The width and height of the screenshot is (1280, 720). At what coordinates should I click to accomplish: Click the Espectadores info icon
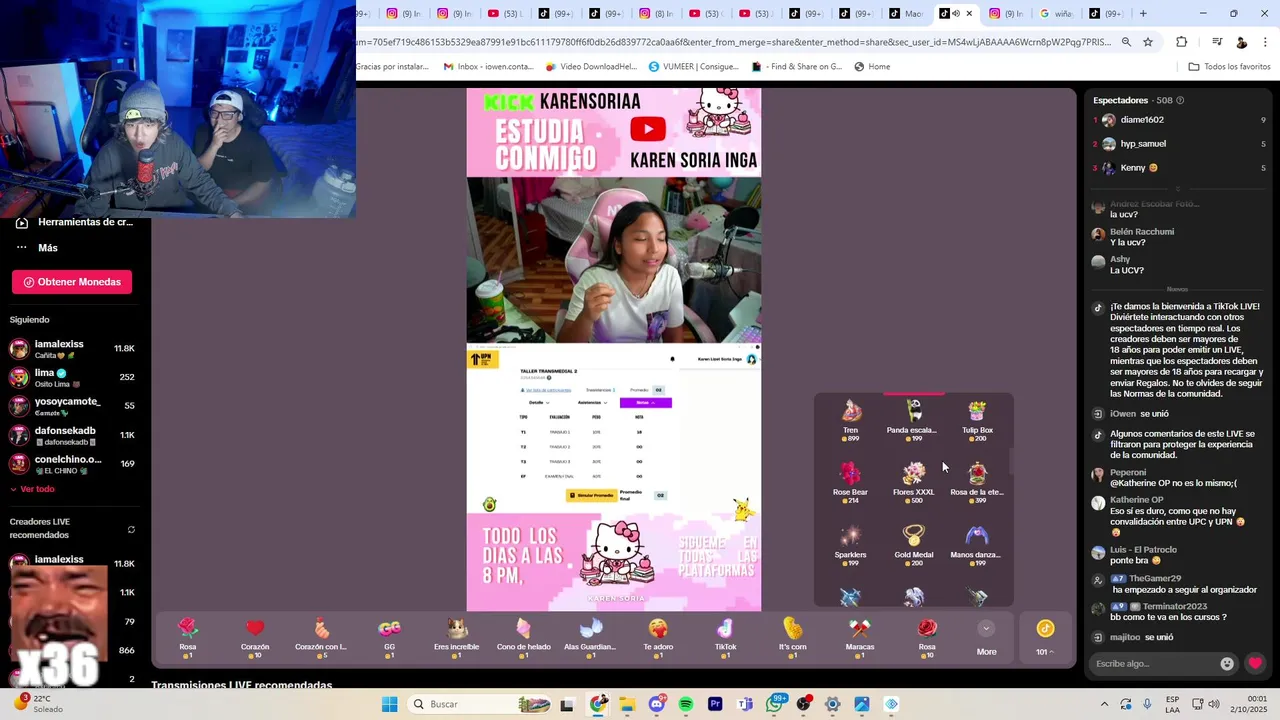[1180, 100]
